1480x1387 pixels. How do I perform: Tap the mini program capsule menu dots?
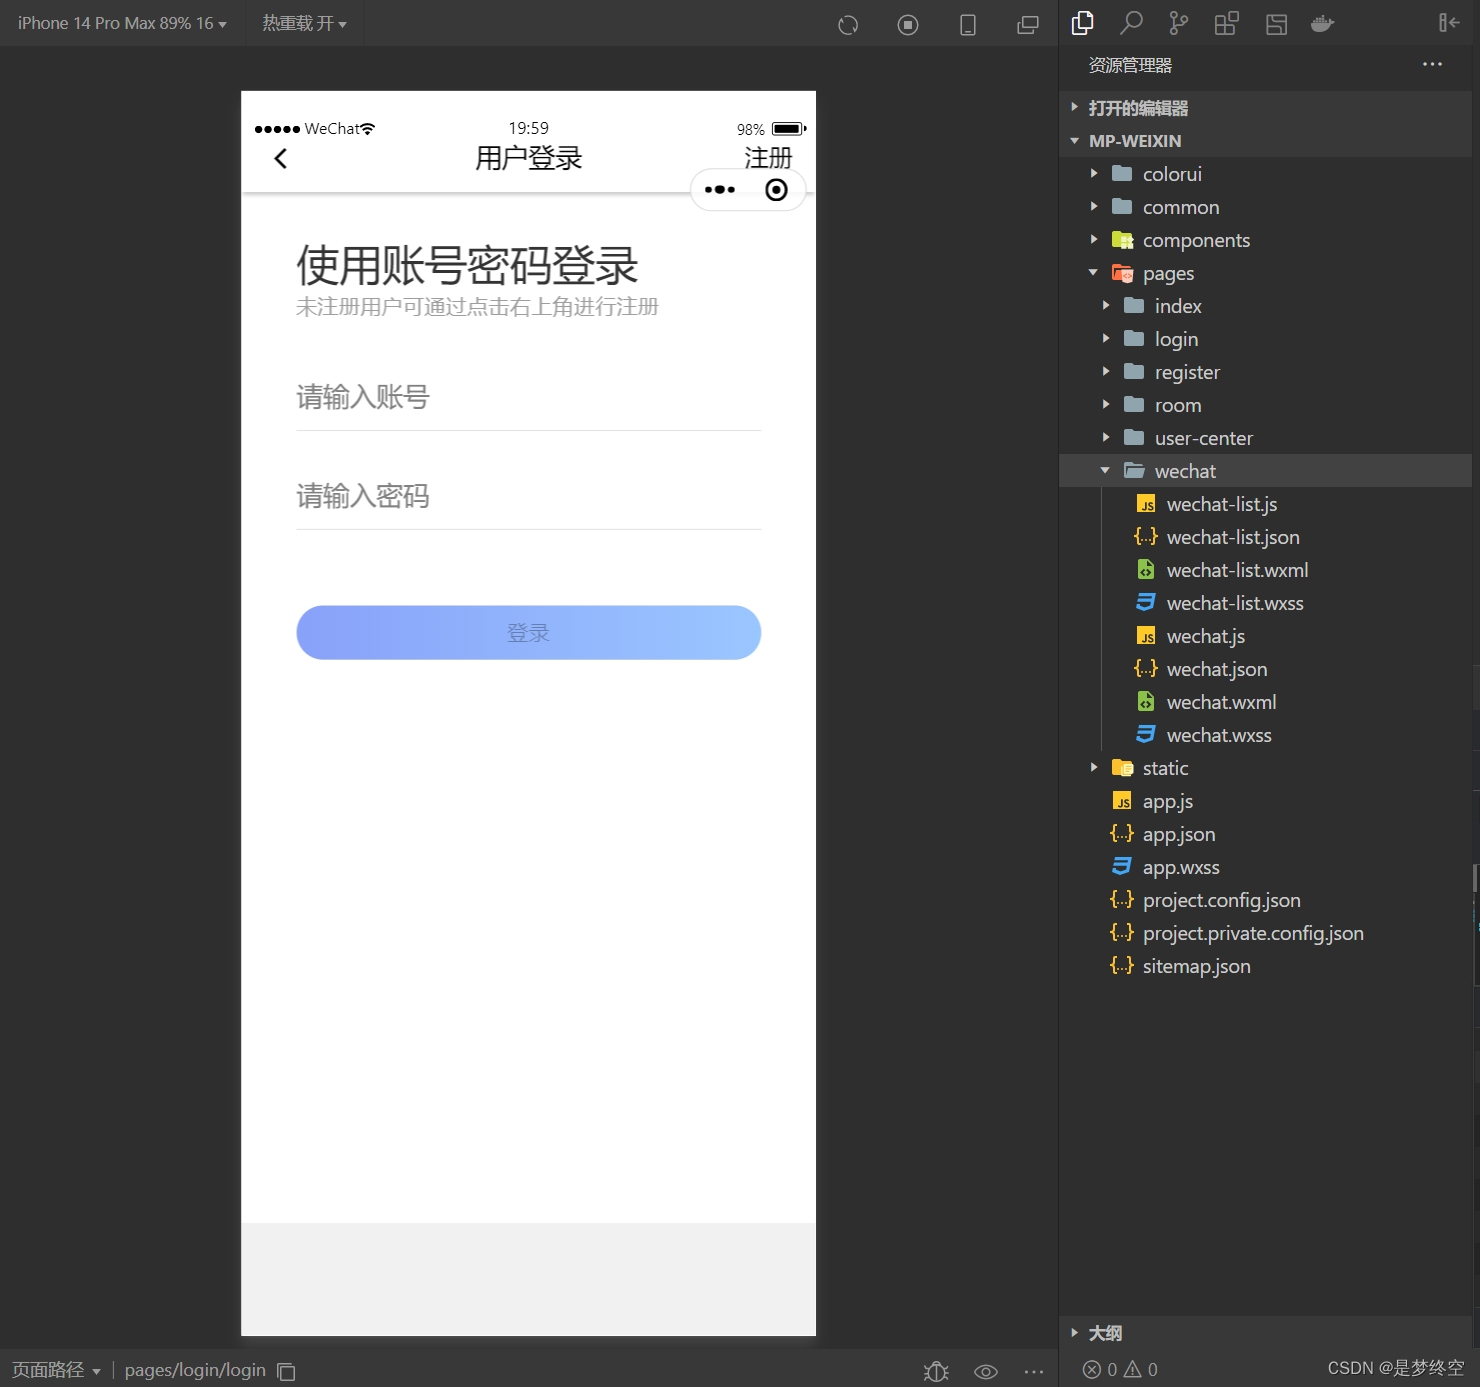click(x=720, y=190)
